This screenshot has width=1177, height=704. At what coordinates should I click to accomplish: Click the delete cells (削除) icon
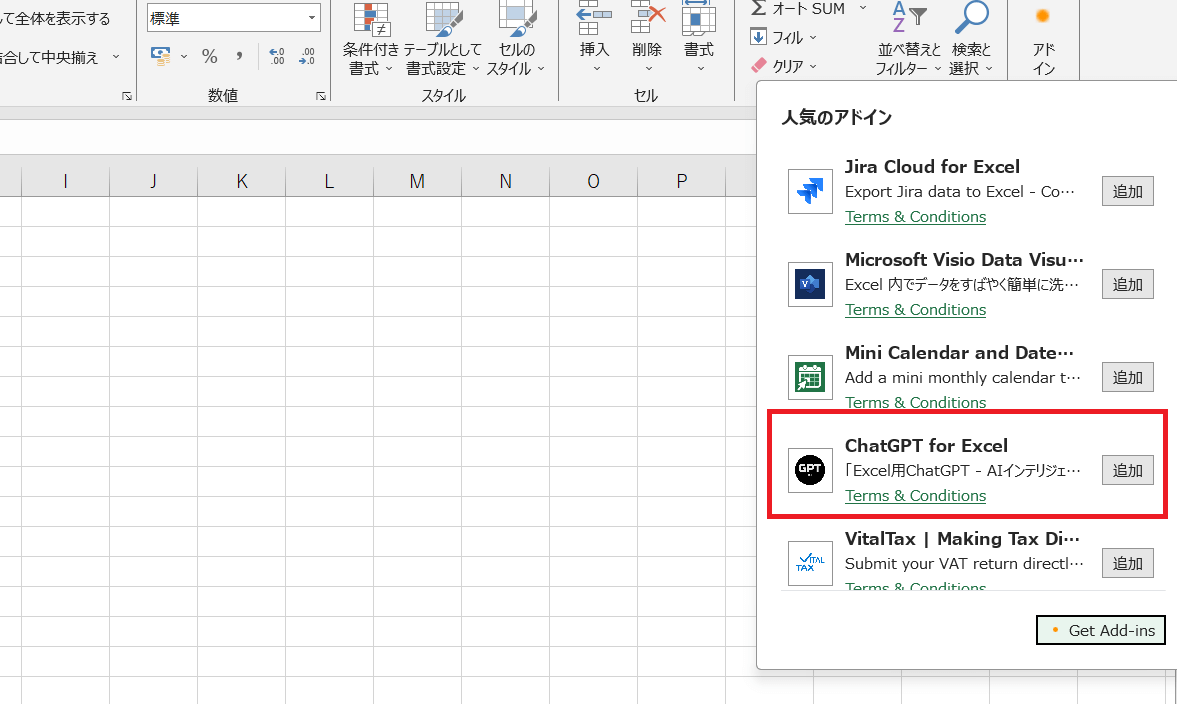point(647,18)
